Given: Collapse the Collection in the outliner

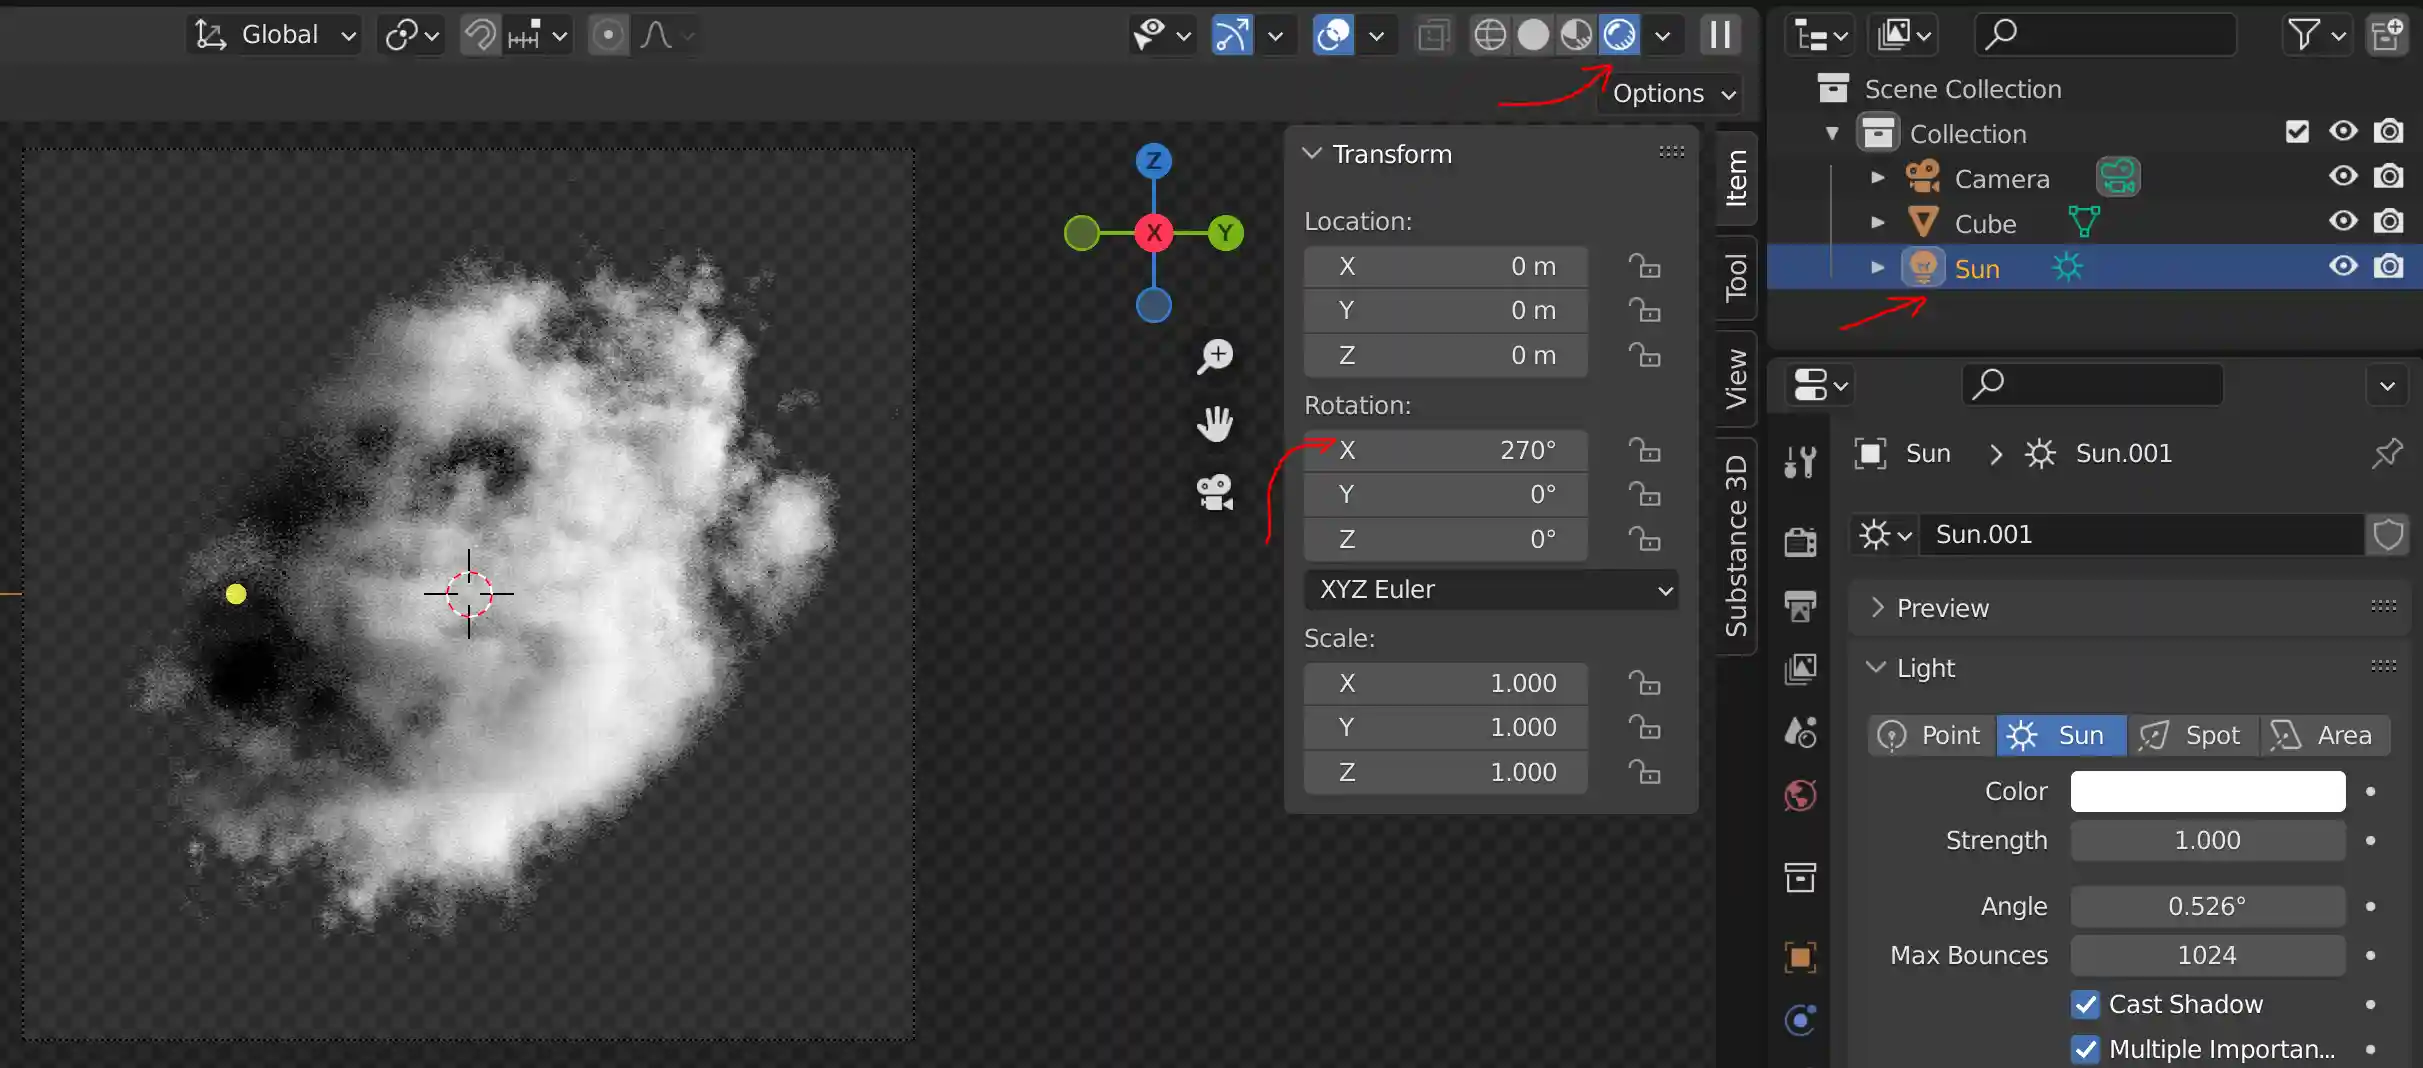Looking at the screenshot, I should tap(1831, 133).
